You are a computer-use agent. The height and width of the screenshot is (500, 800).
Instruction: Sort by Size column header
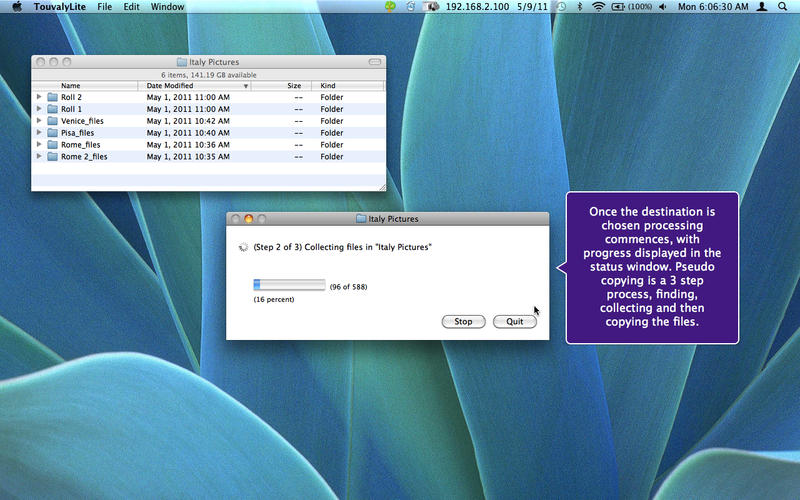tap(281, 86)
